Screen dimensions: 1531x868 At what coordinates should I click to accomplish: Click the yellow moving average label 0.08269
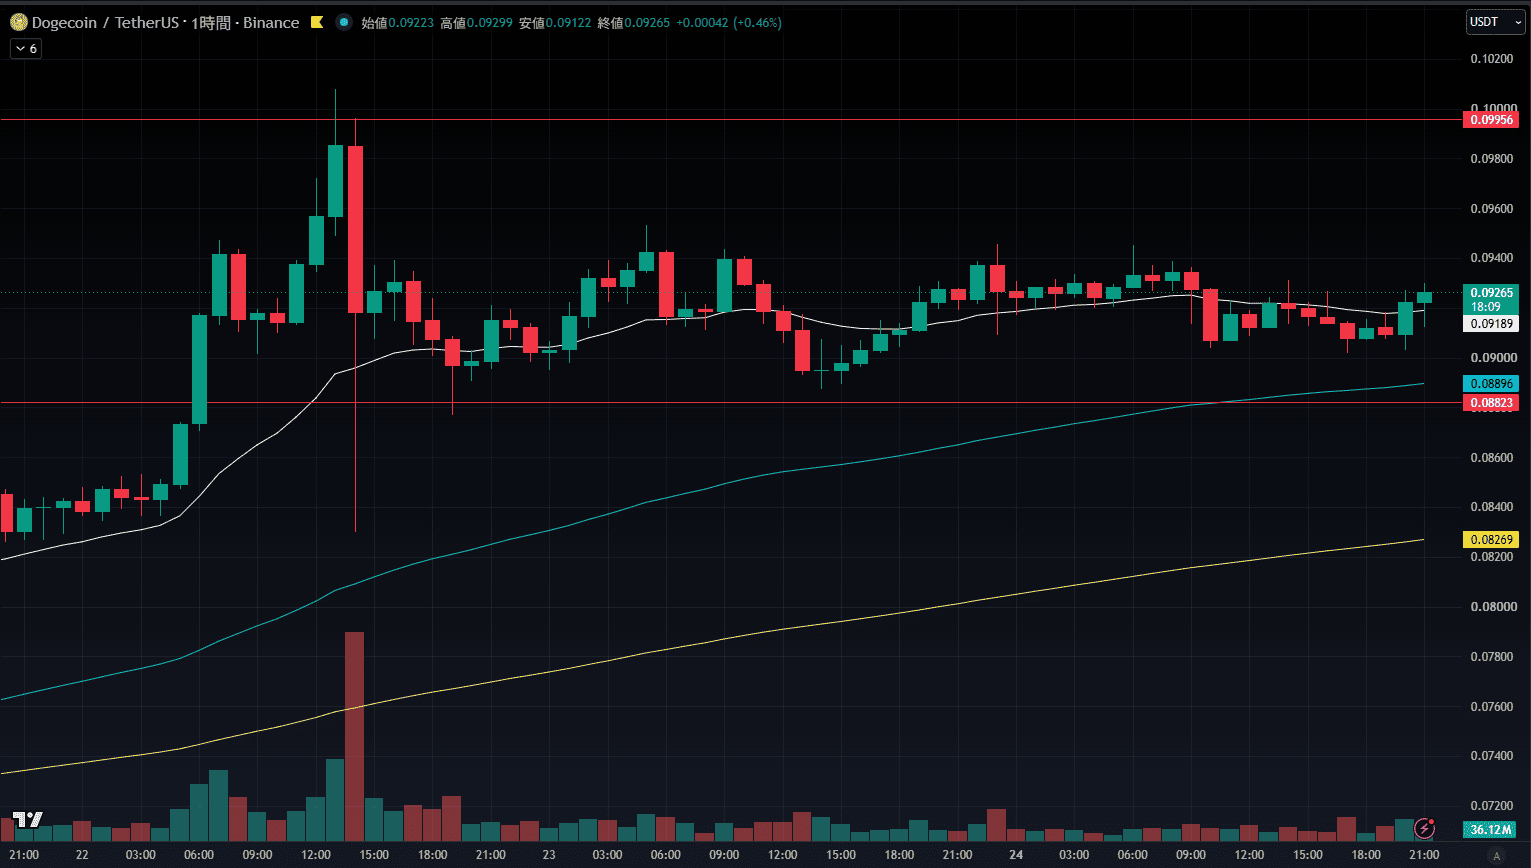1491,540
